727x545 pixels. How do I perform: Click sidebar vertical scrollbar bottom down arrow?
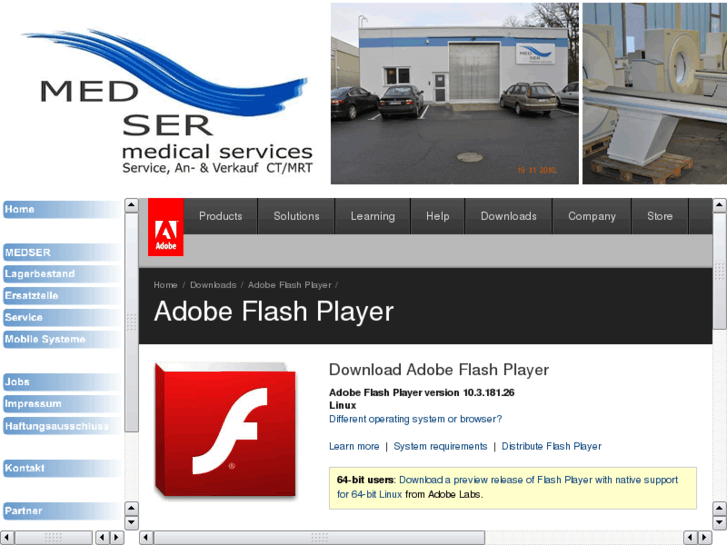(x=132, y=522)
